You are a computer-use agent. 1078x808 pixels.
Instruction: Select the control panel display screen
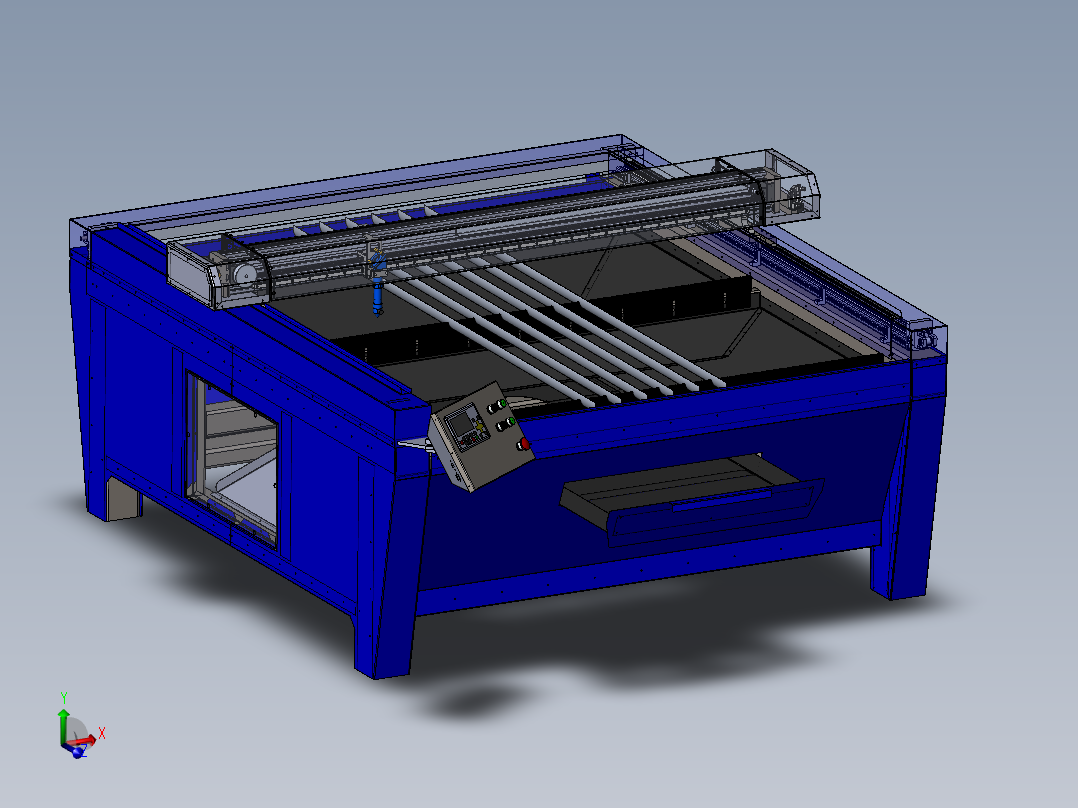[459, 424]
